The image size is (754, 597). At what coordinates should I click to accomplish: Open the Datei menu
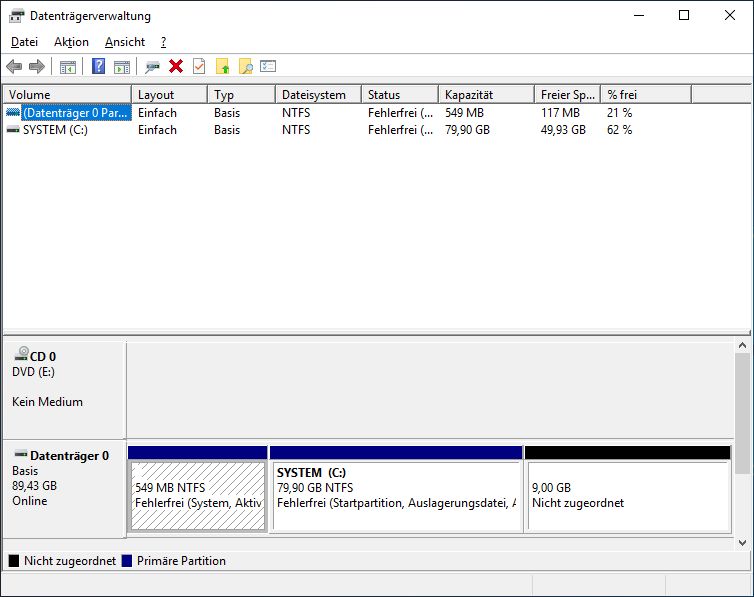(24, 42)
